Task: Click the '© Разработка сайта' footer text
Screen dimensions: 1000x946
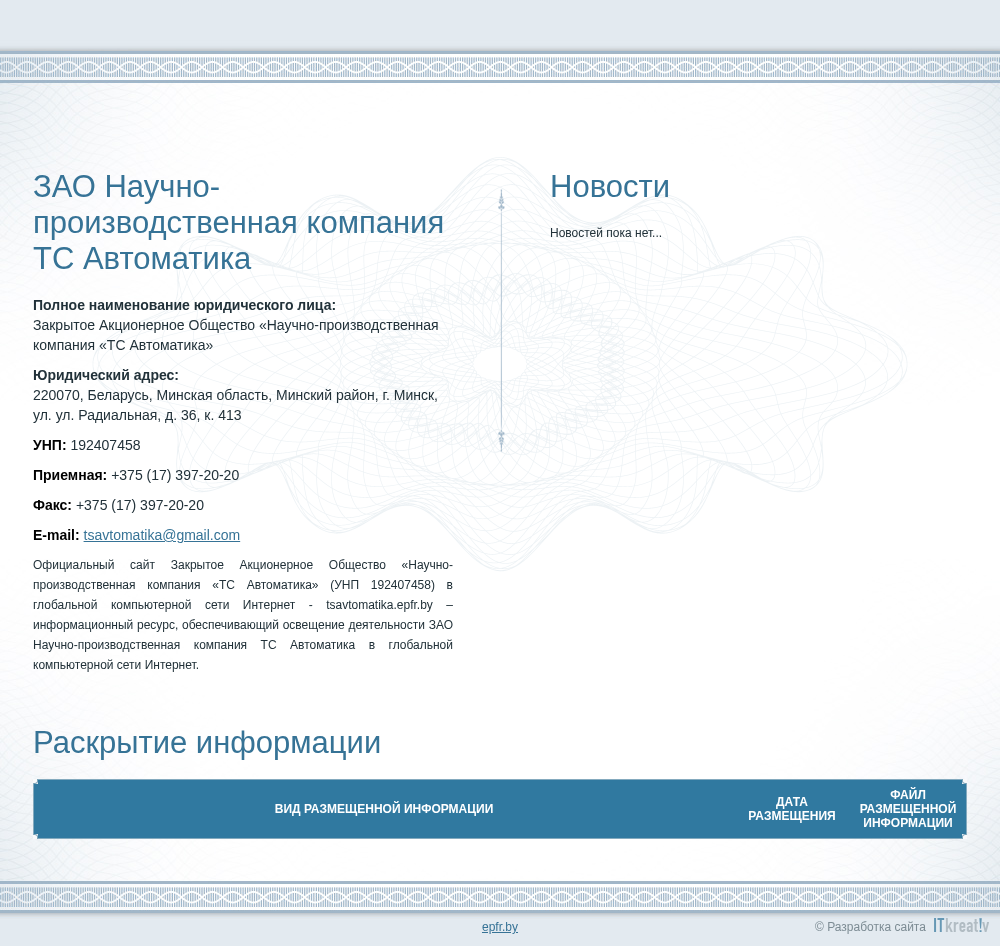Action: tap(870, 927)
